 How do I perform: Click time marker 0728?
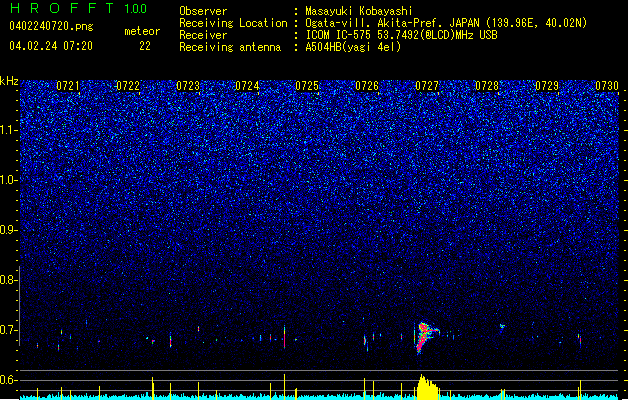click(x=487, y=86)
